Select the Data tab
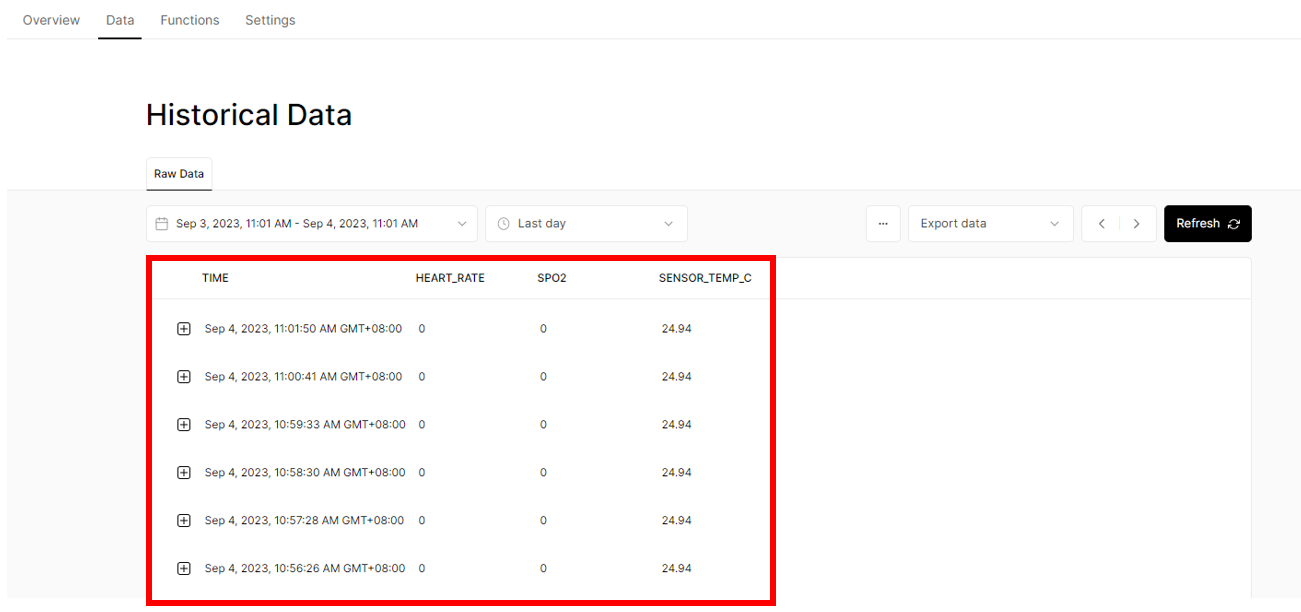1301x612 pixels. pos(120,20)
